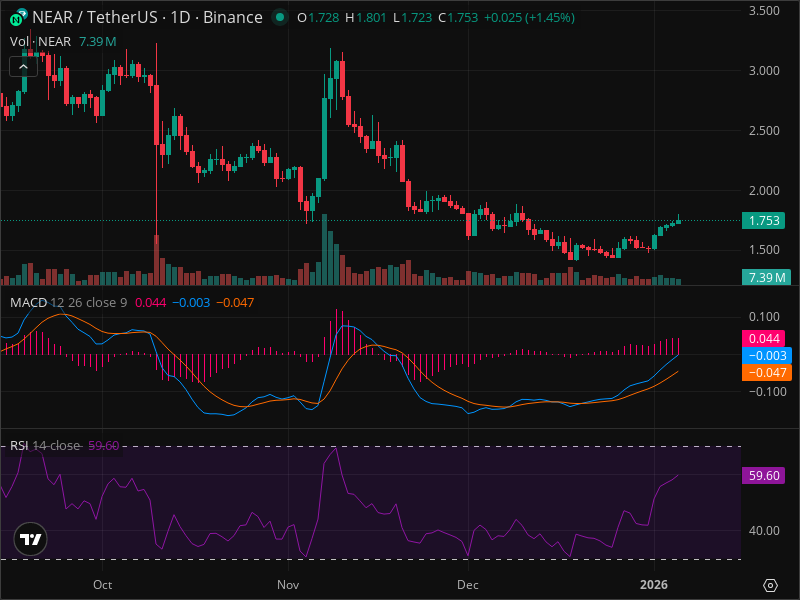Click the +0.025 (+1.45%) change value
The image size is (800, 600).
[x=529, y=18]
